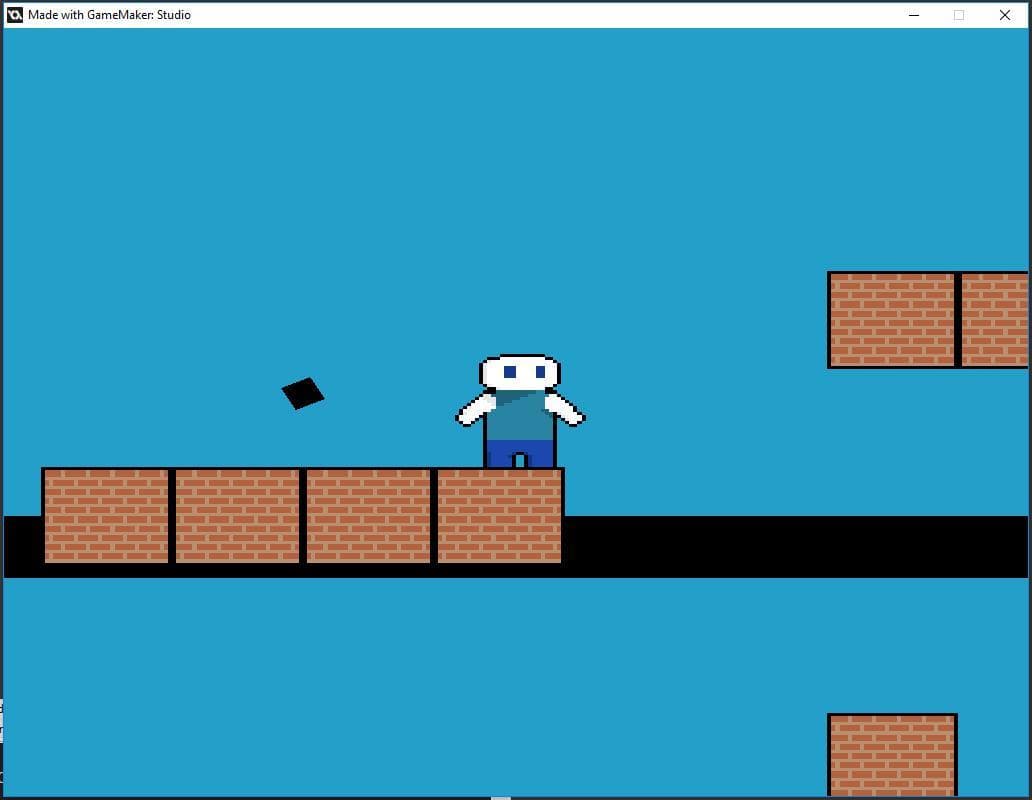Click the black diamond-shaped object
This screenshot has height=800, width=1032.
pos(303,393)
